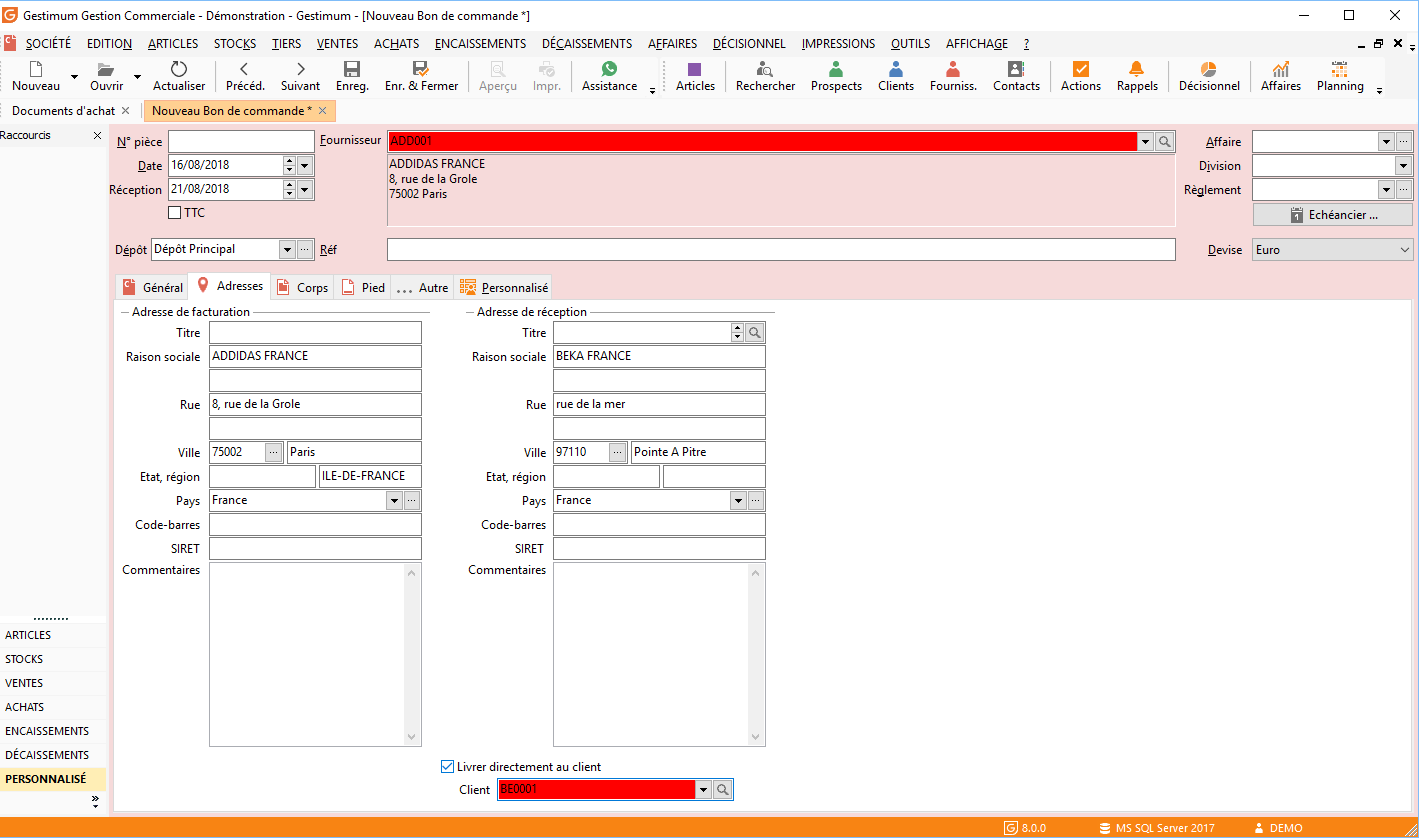Open billing address Pays dropdown
Image resolution: width=1419 pixels, height=838 pixels.
(x=394, y=501)
